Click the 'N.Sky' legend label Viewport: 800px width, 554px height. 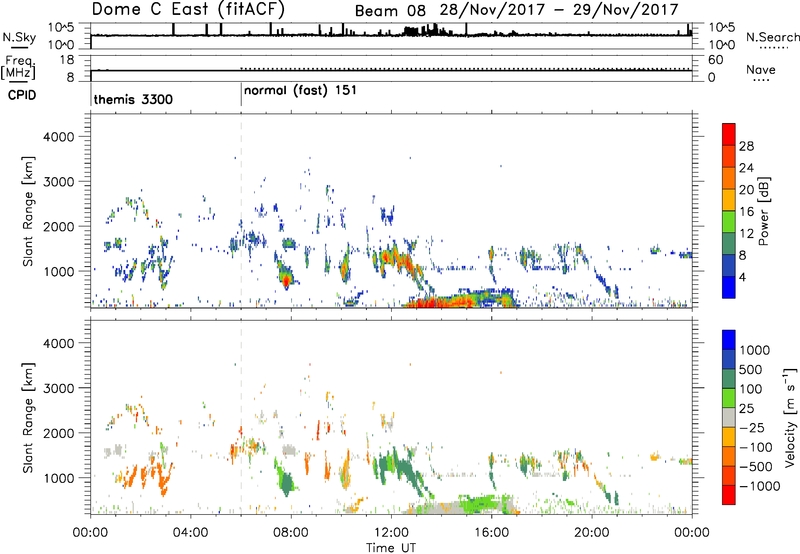[19, 37]
